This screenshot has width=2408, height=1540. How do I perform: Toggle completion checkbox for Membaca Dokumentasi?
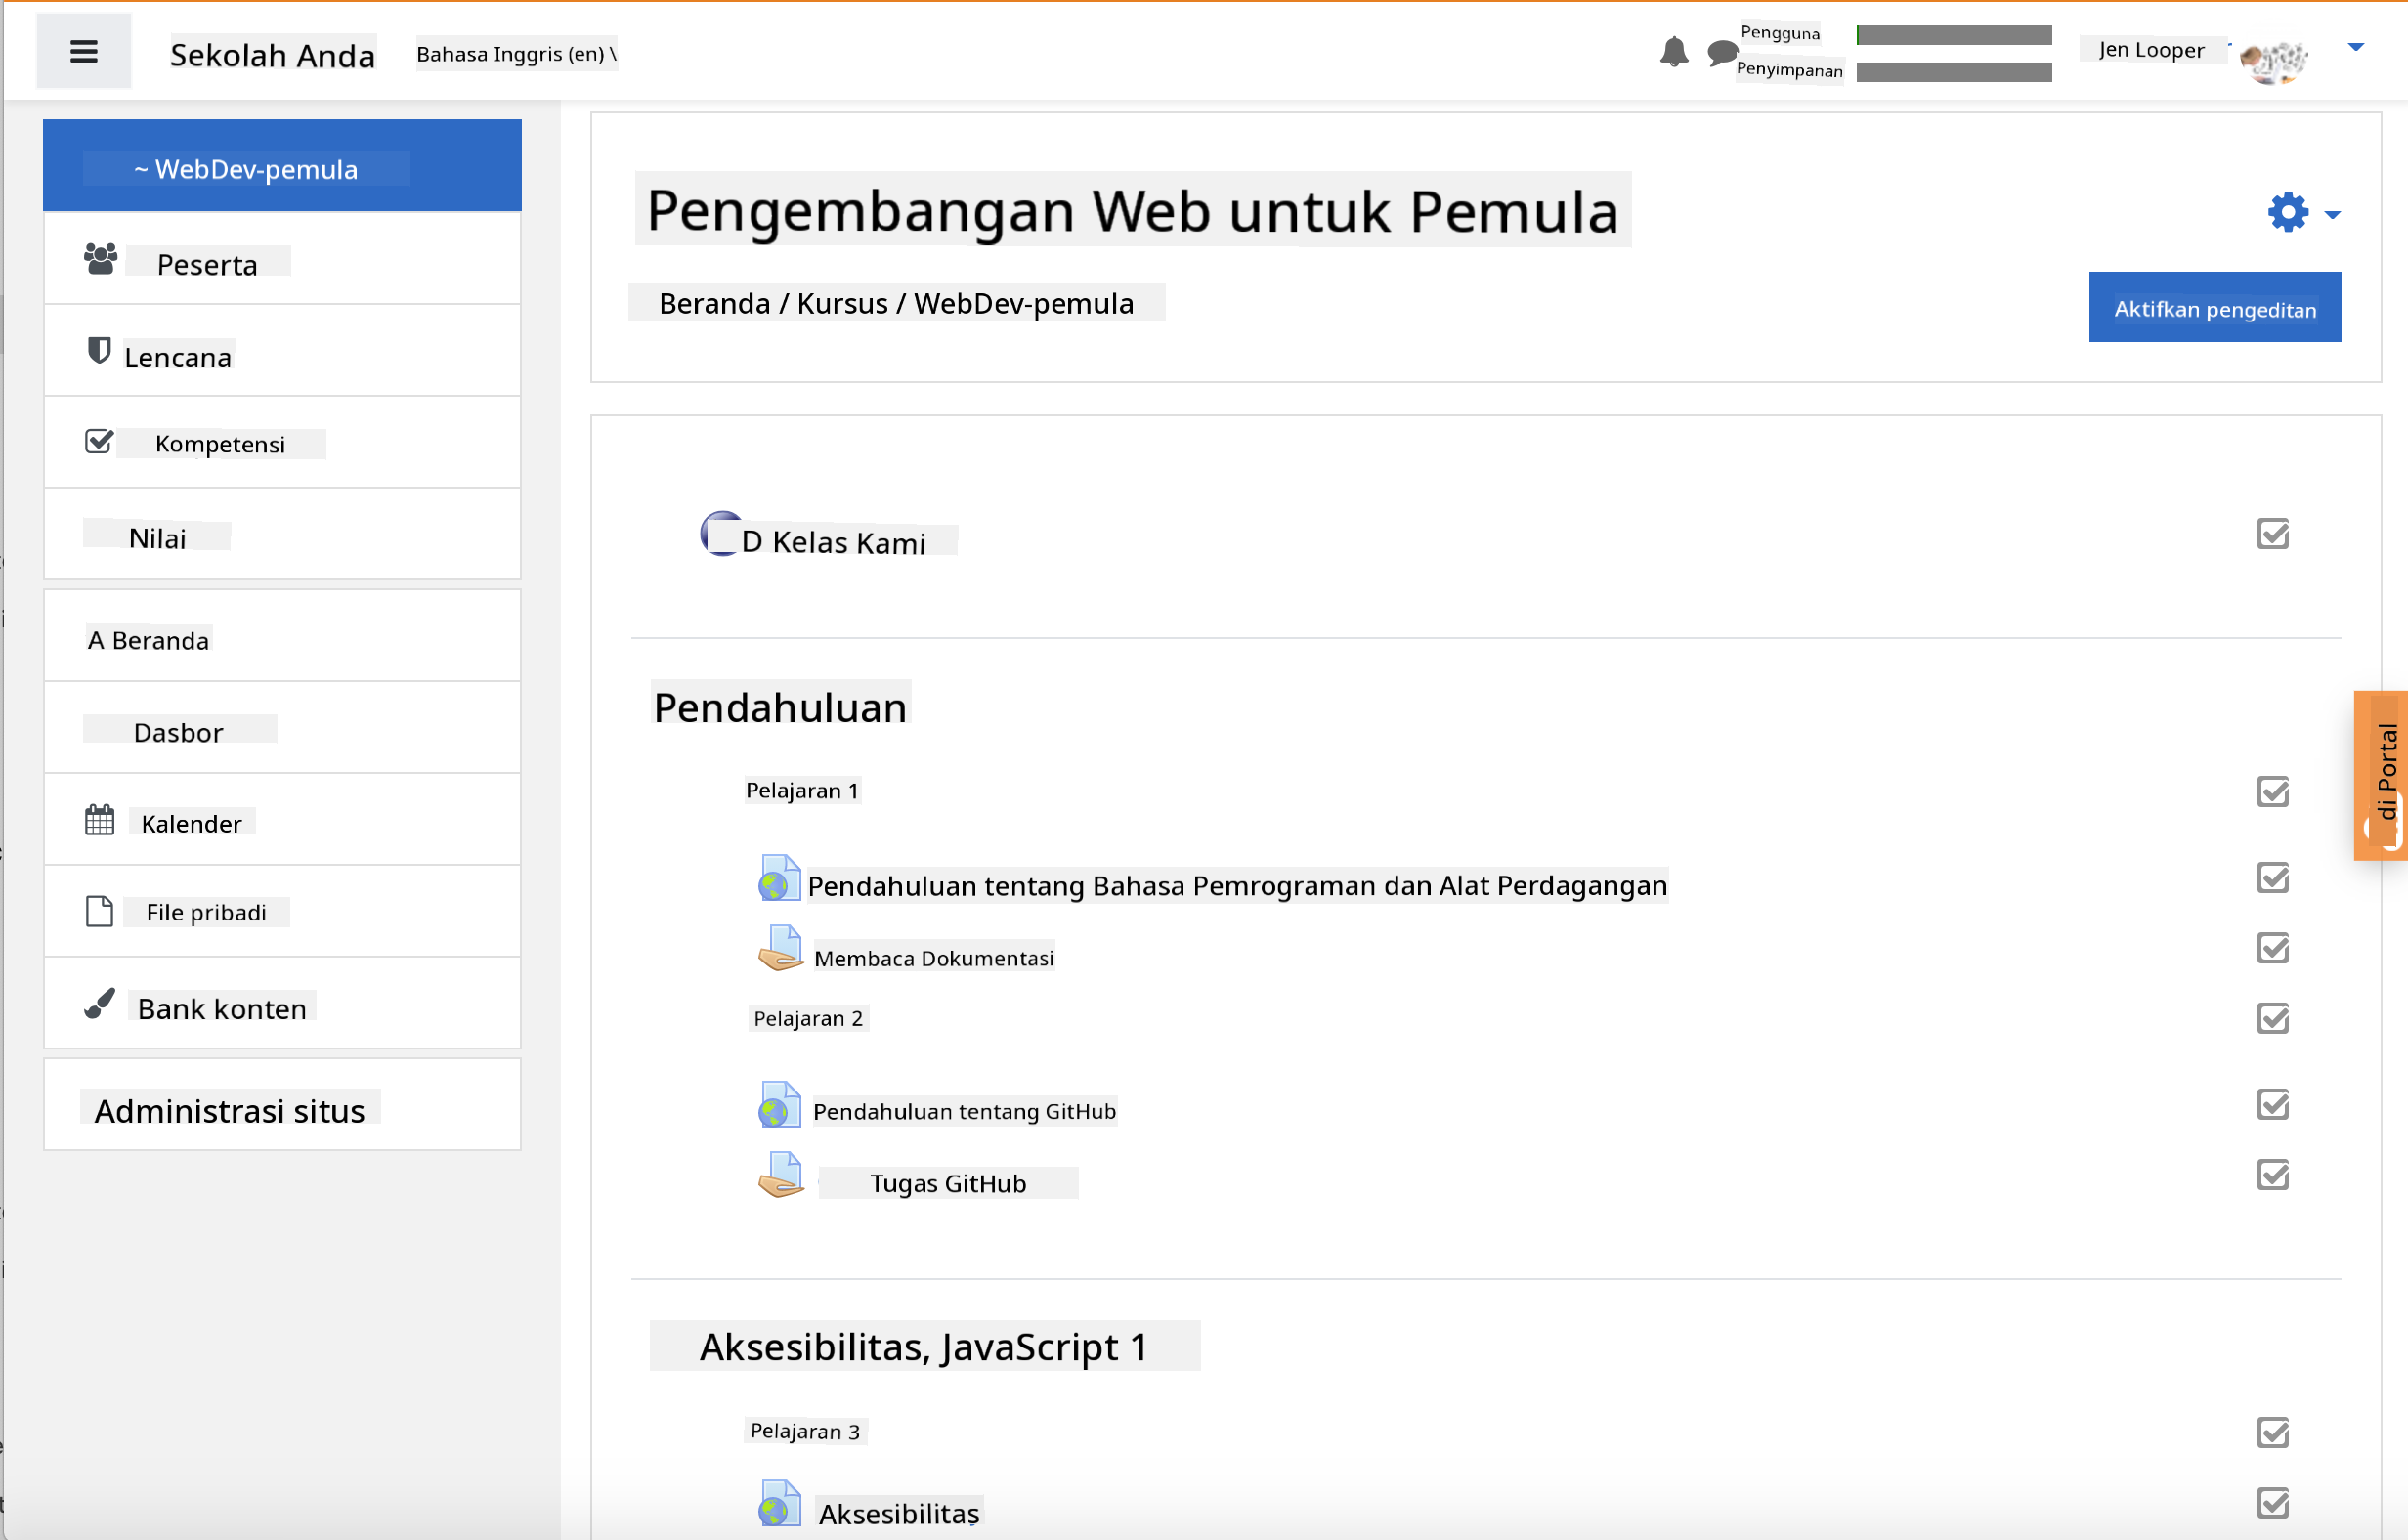(2272, 948)
